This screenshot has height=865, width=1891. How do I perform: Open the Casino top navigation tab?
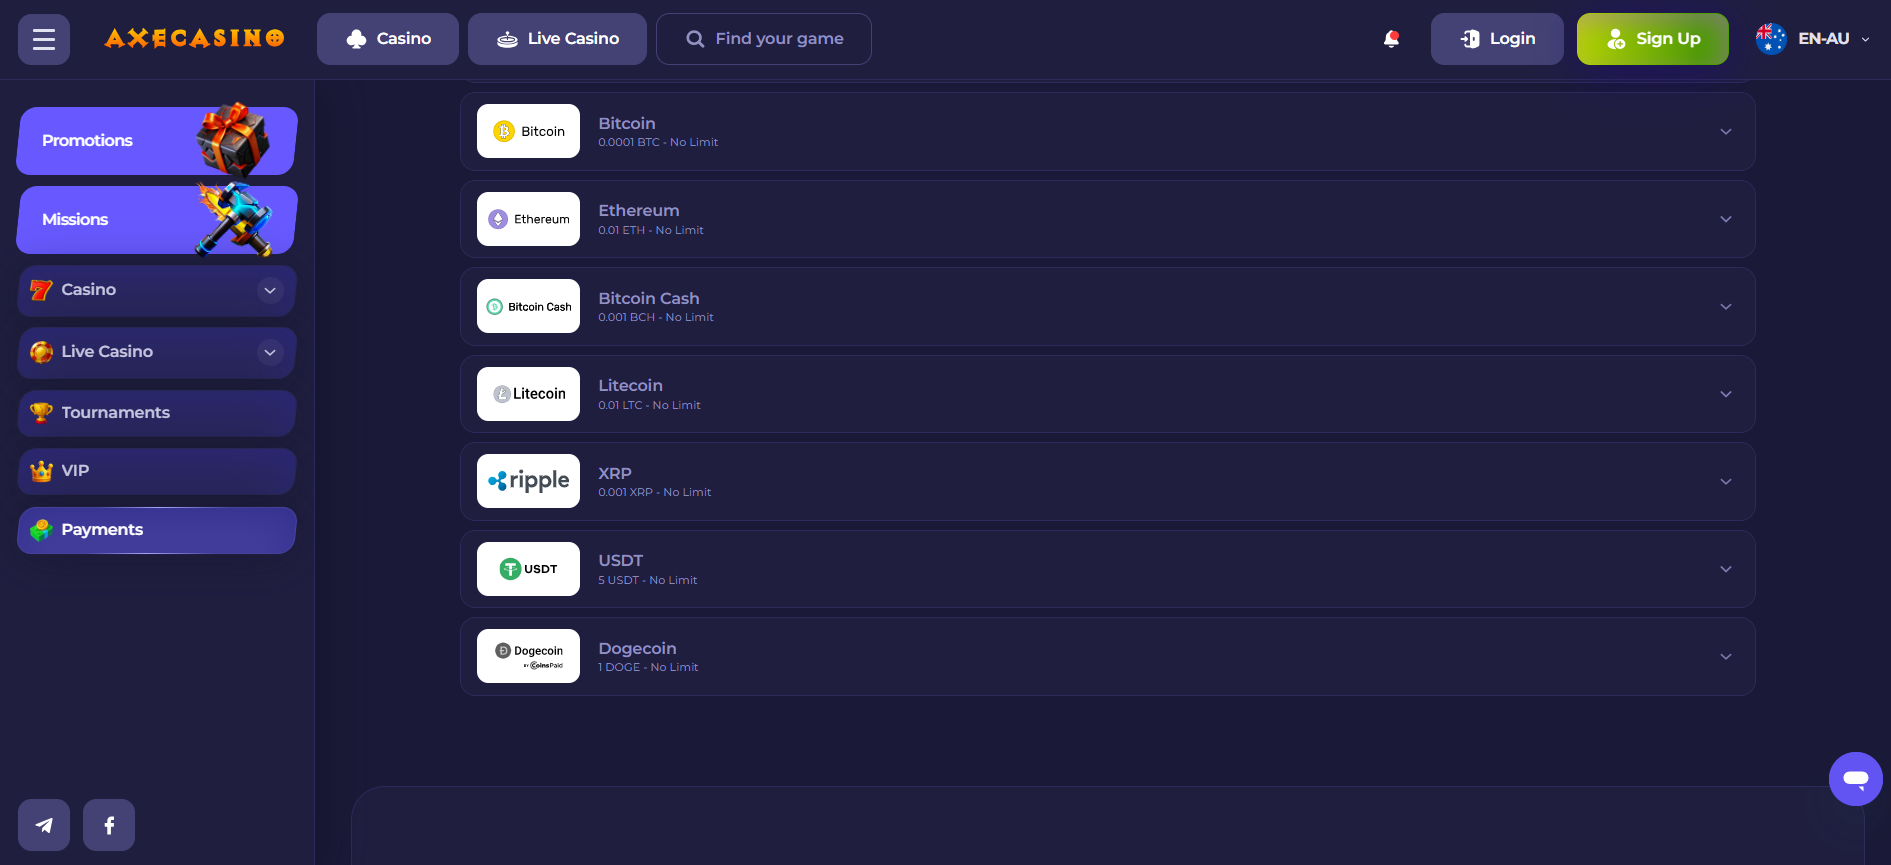tap(388, 39)
